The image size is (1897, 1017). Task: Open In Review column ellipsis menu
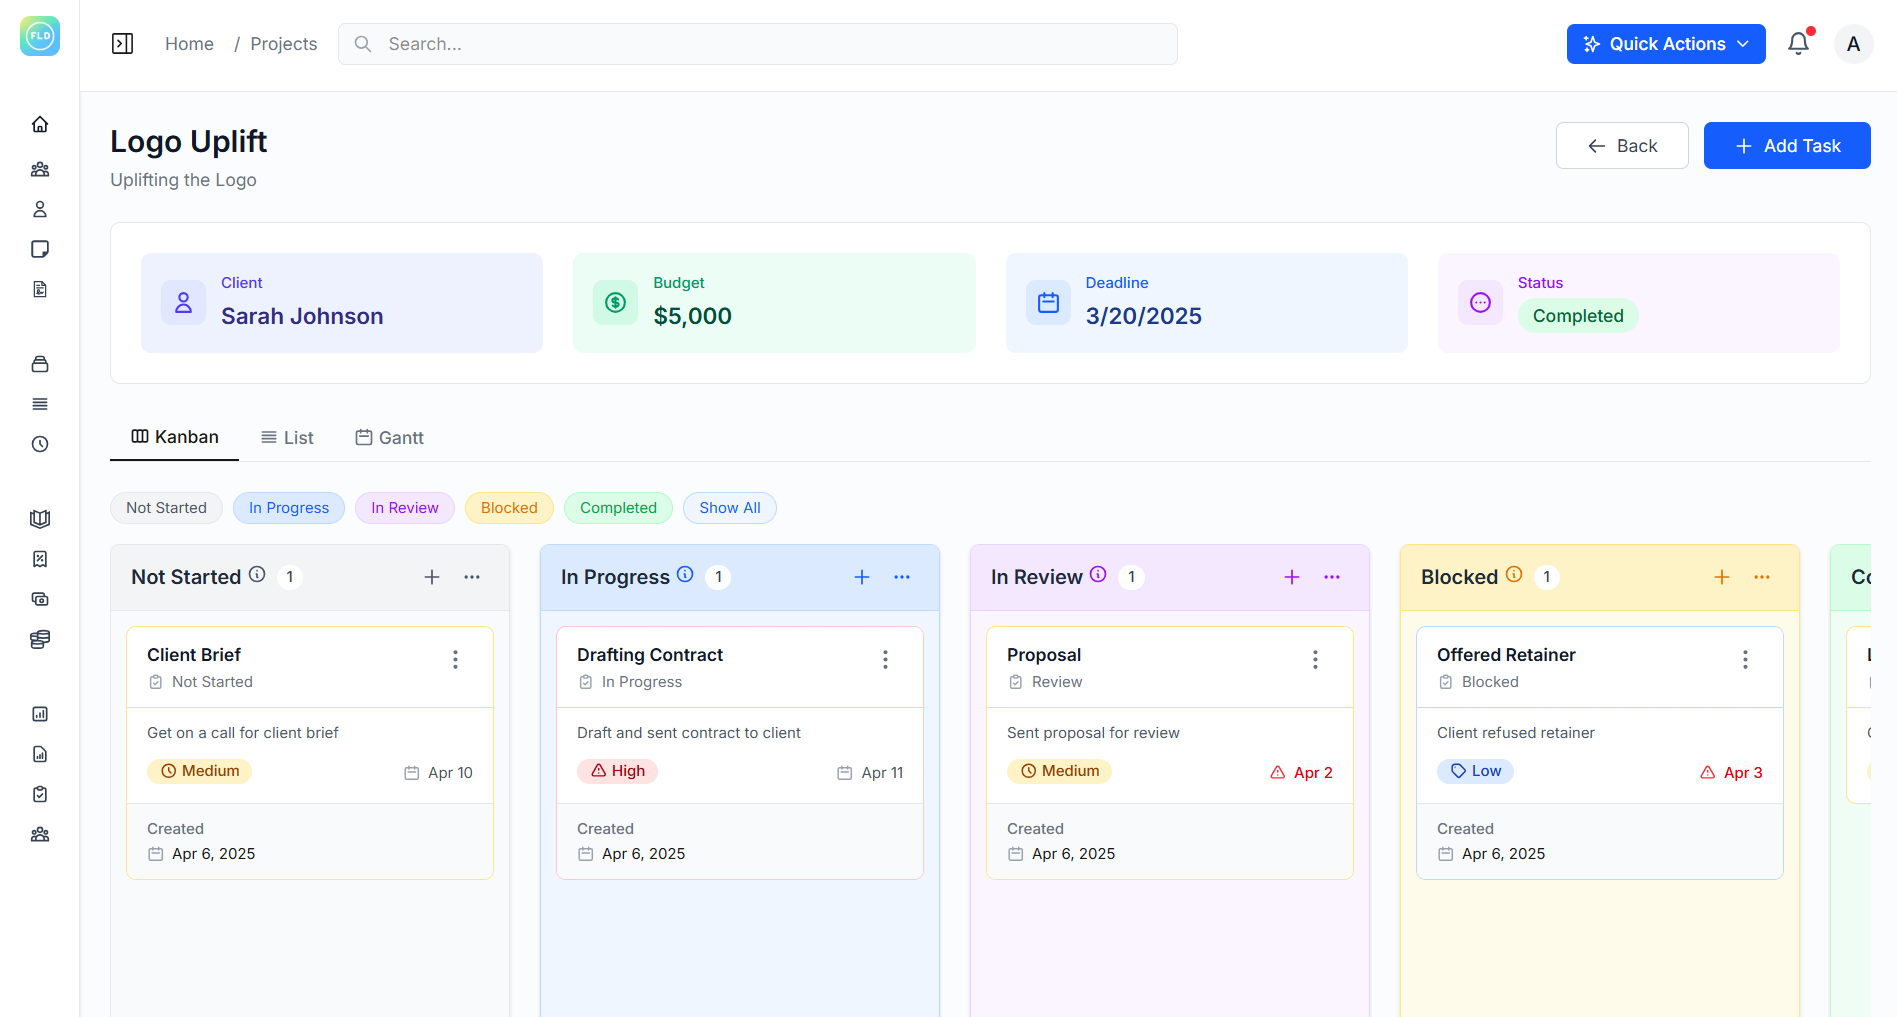pos(1332,577)
